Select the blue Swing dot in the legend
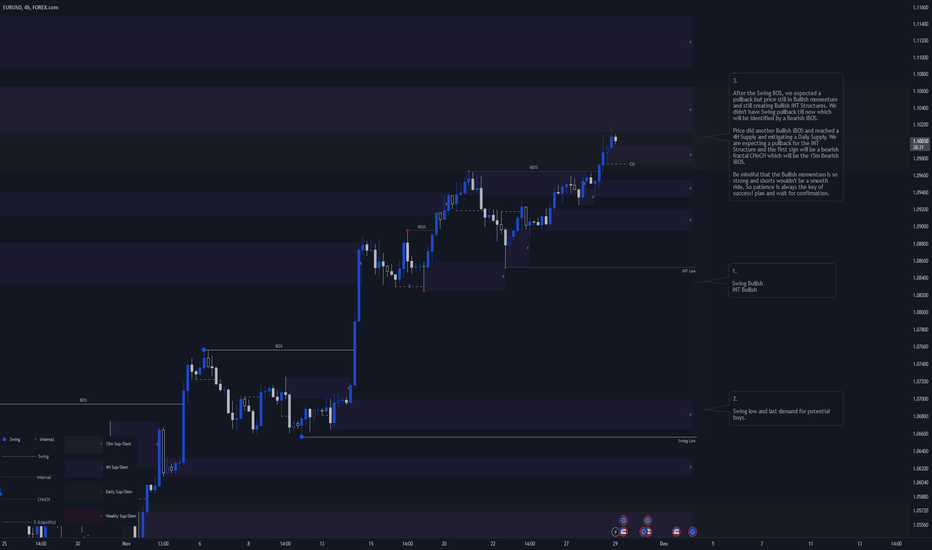The width and height of the screenshot is (932, 550). (4, 439)
